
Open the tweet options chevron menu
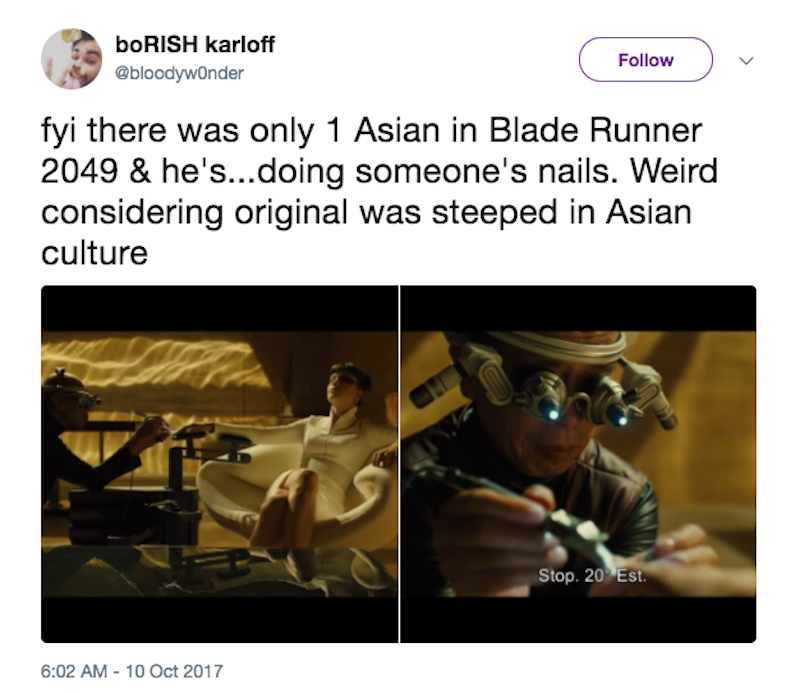(746, 61)
